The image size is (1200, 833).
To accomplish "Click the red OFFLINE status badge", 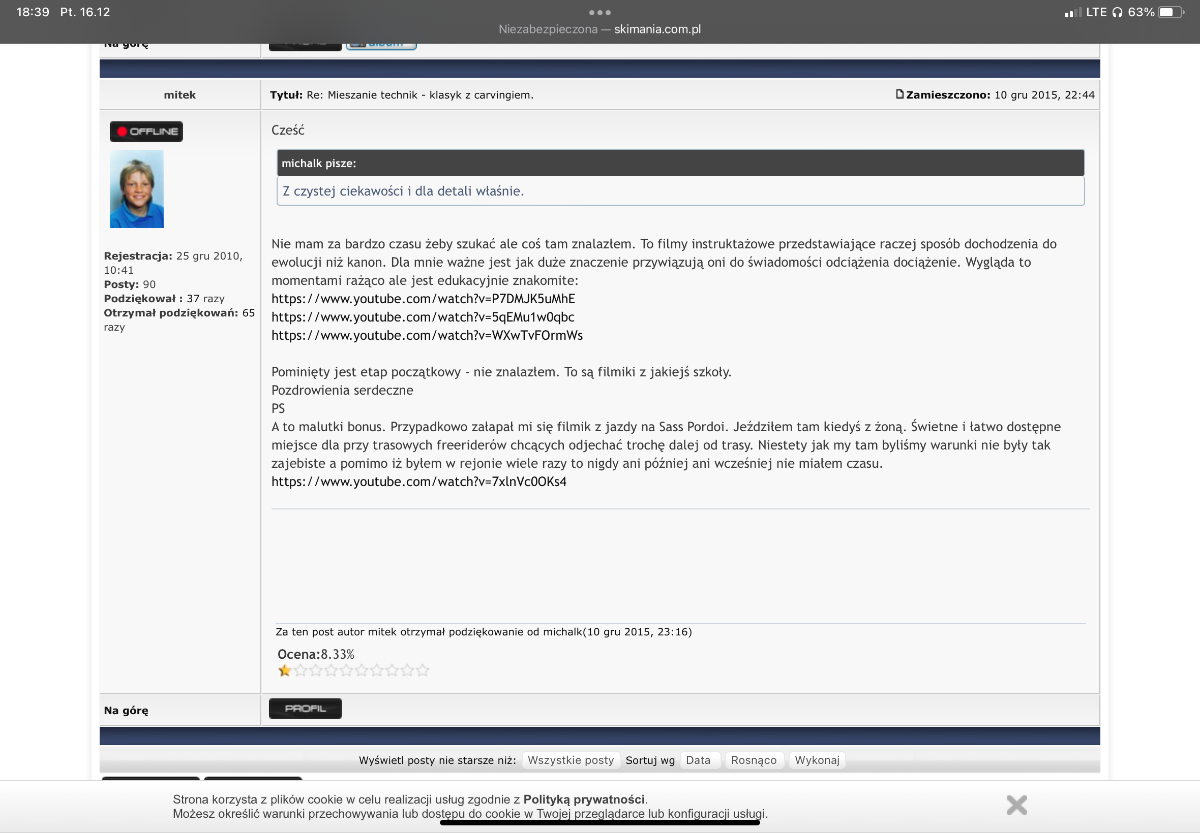I will pyautogui.click(x=146, y=131).
